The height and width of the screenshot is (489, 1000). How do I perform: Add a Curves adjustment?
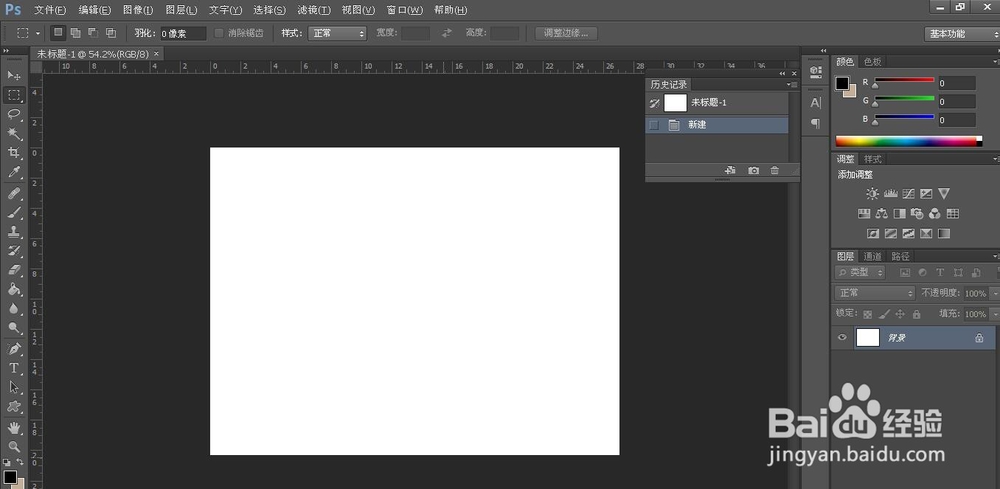click(x=909, y=194)
